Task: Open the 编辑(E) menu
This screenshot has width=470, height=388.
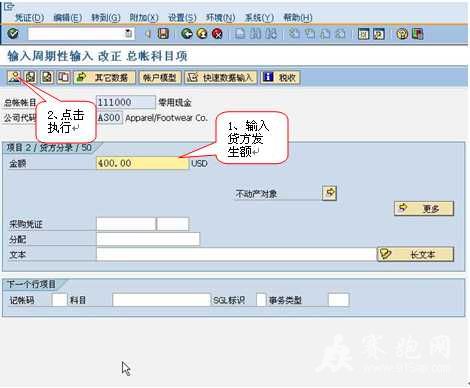Action: (x=68, y=17)
